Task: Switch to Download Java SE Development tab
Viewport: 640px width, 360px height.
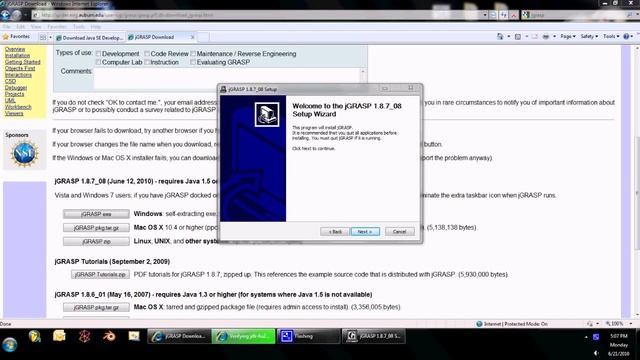Action: click(x=89, y=38)
